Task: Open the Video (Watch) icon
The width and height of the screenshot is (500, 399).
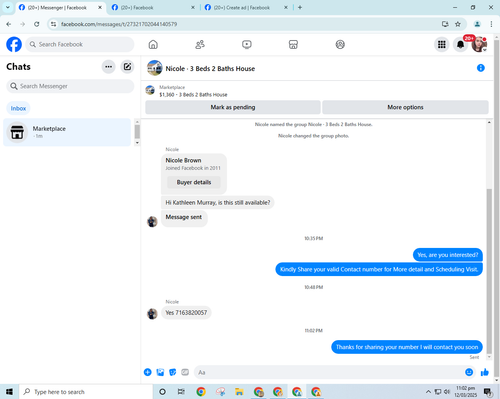Action: 247,44
